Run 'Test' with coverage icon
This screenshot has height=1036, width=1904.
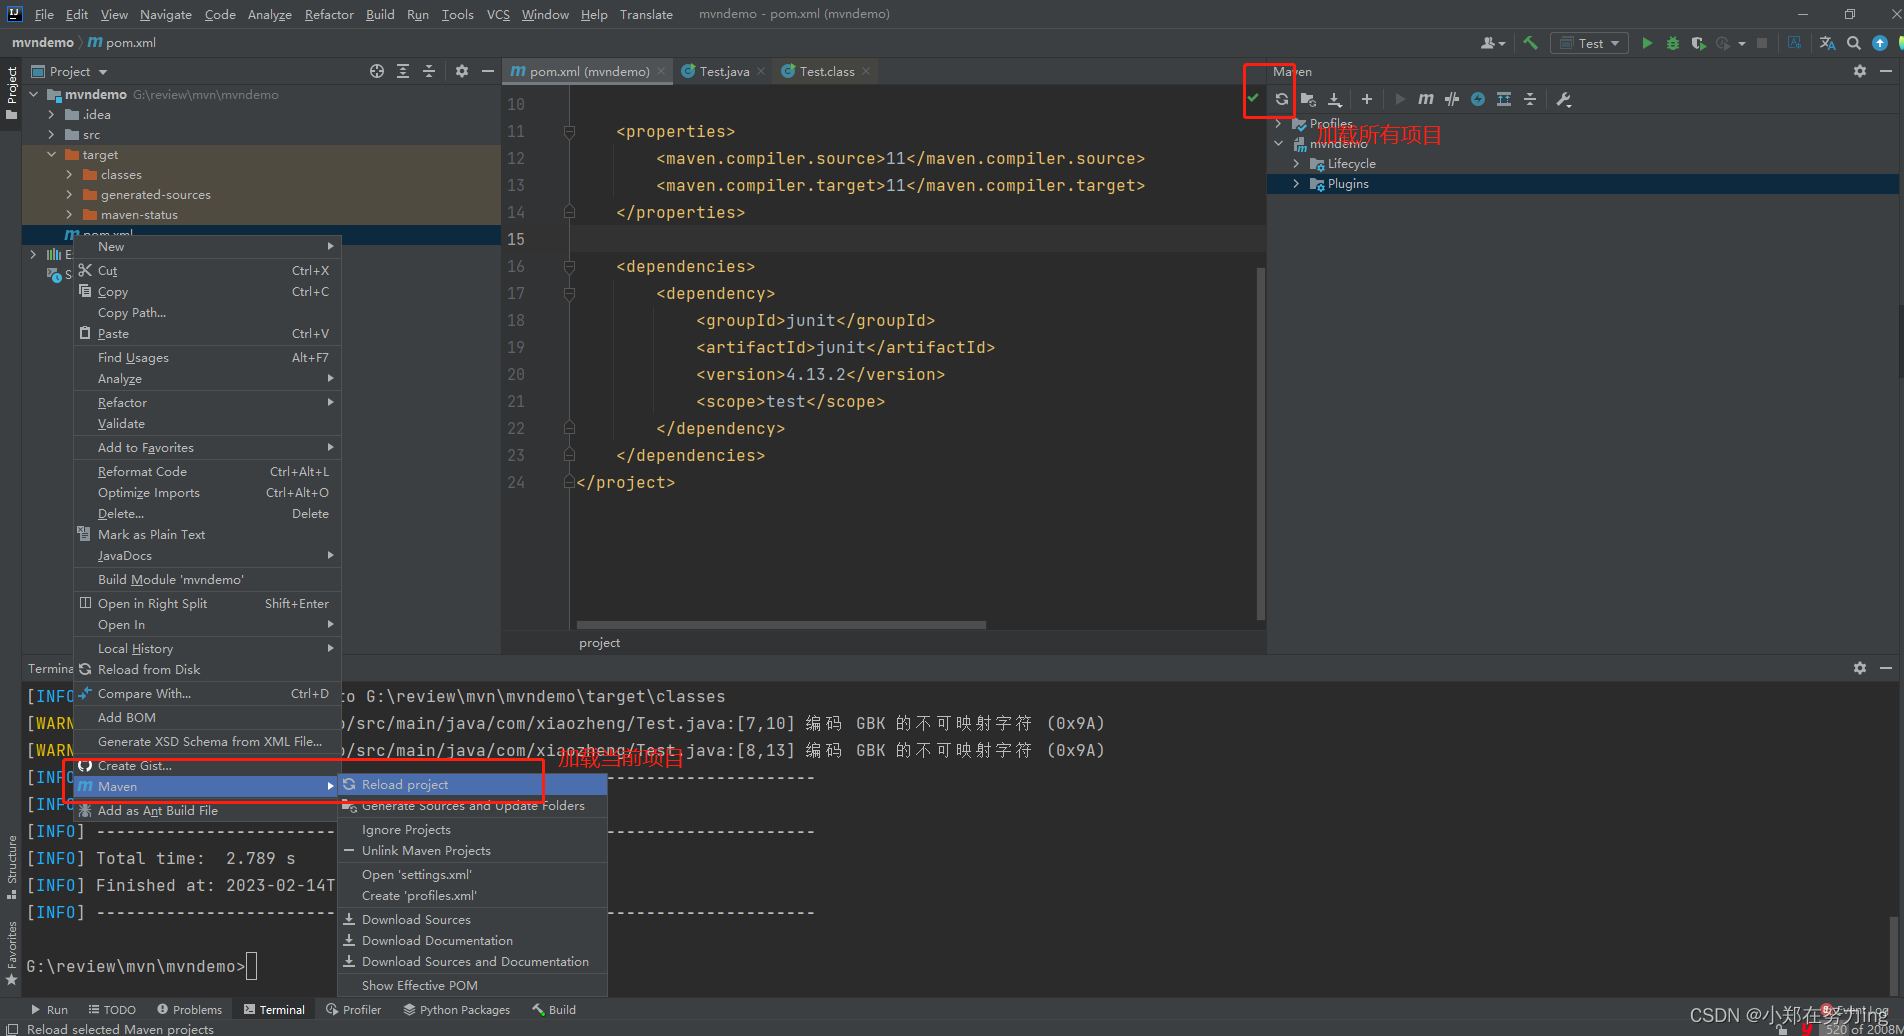[x=1698, y=43]
